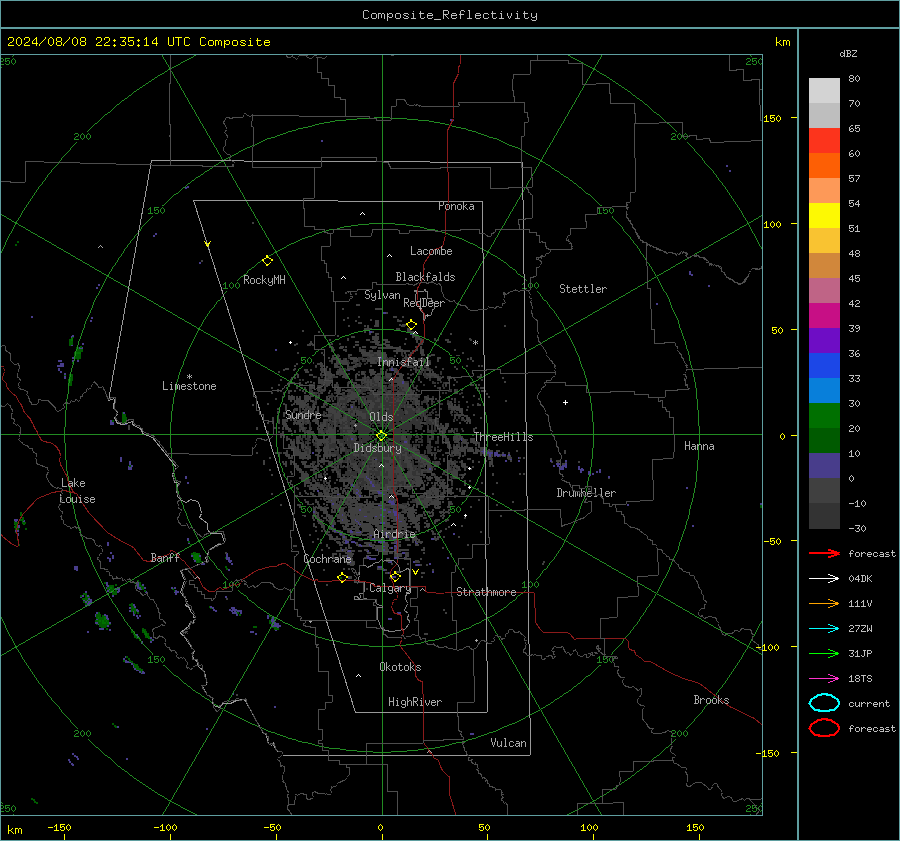900x841 pixels.
Task: Click the ThreeHills map label
Action: (x=503, y=437)
